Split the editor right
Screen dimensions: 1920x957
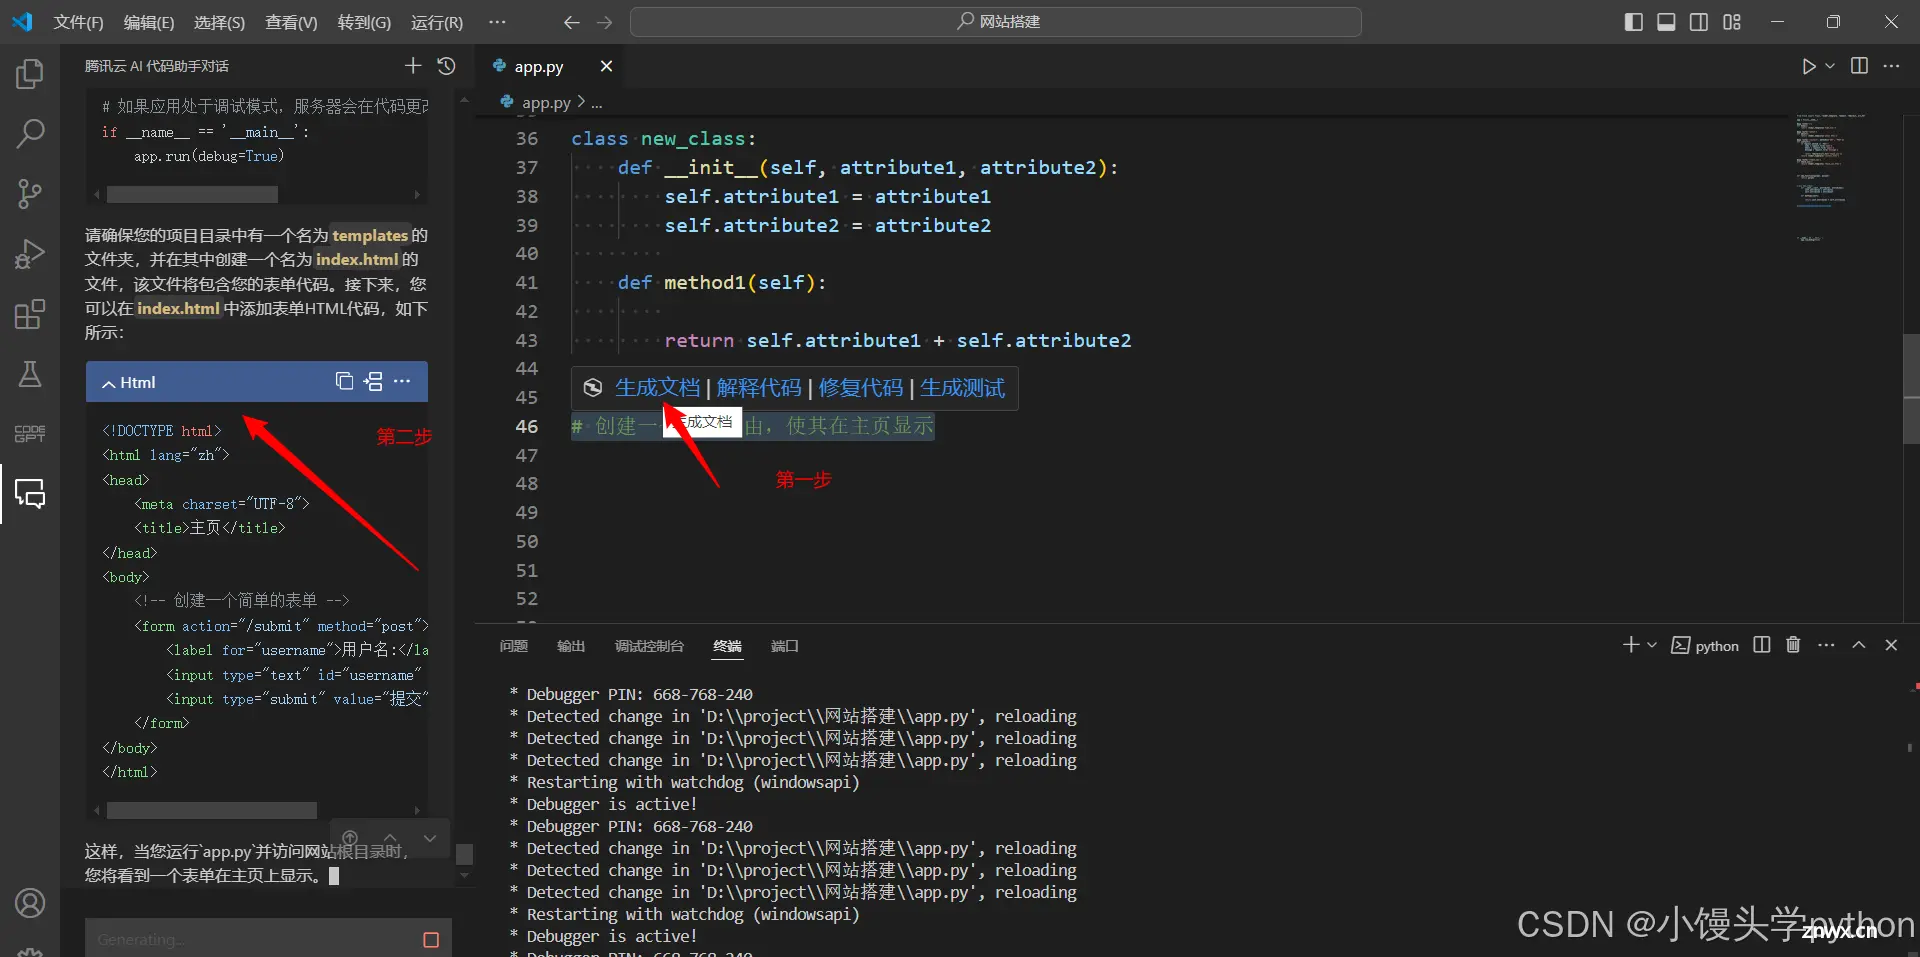[1859, 66]
